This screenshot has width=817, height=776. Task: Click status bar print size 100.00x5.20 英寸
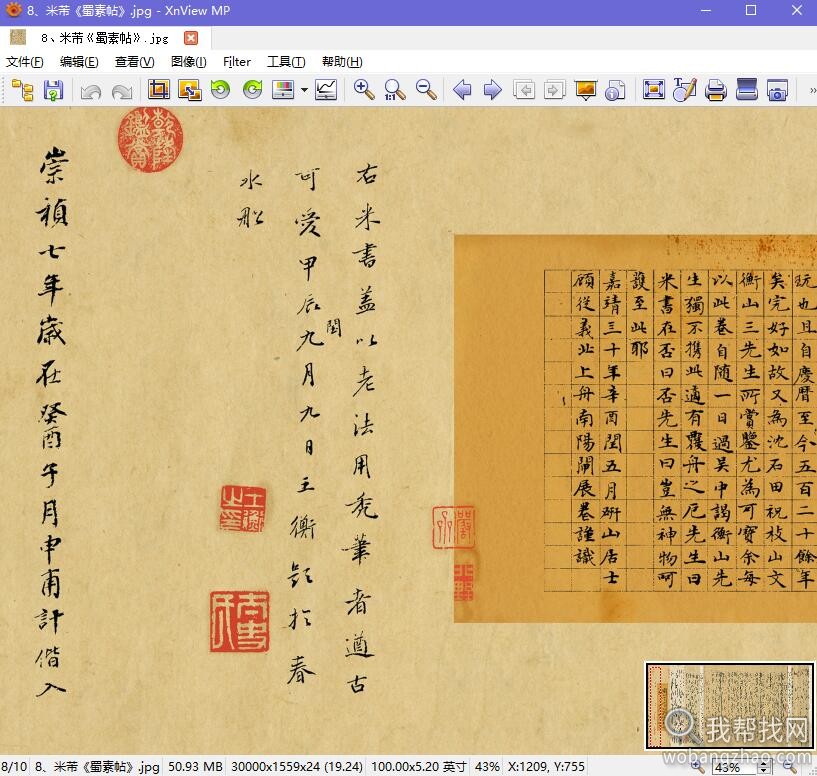(x=419, y=767)
